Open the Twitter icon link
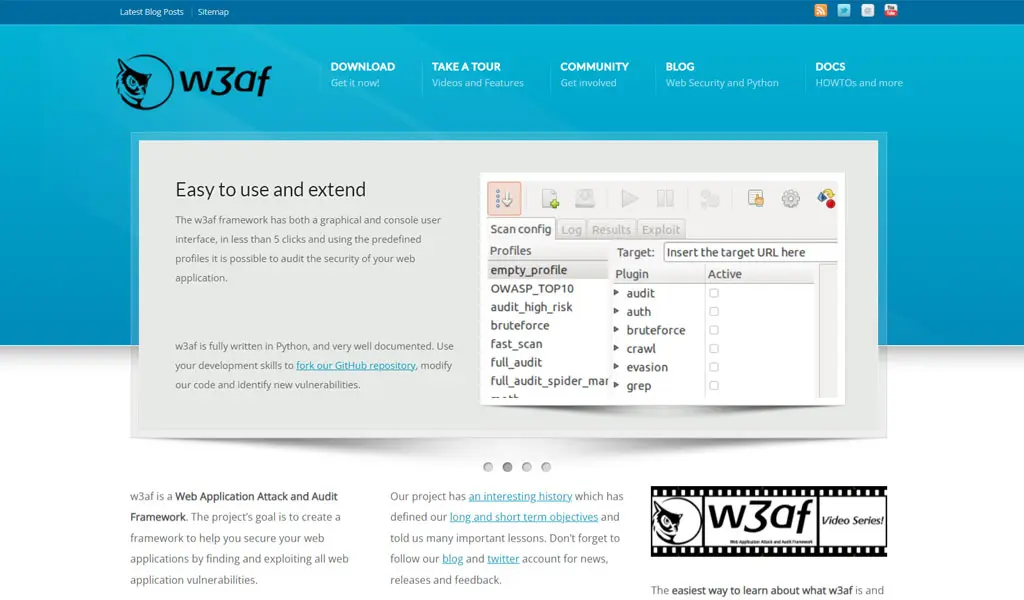This screenshot has width=1024, height=600. (844, 11)
